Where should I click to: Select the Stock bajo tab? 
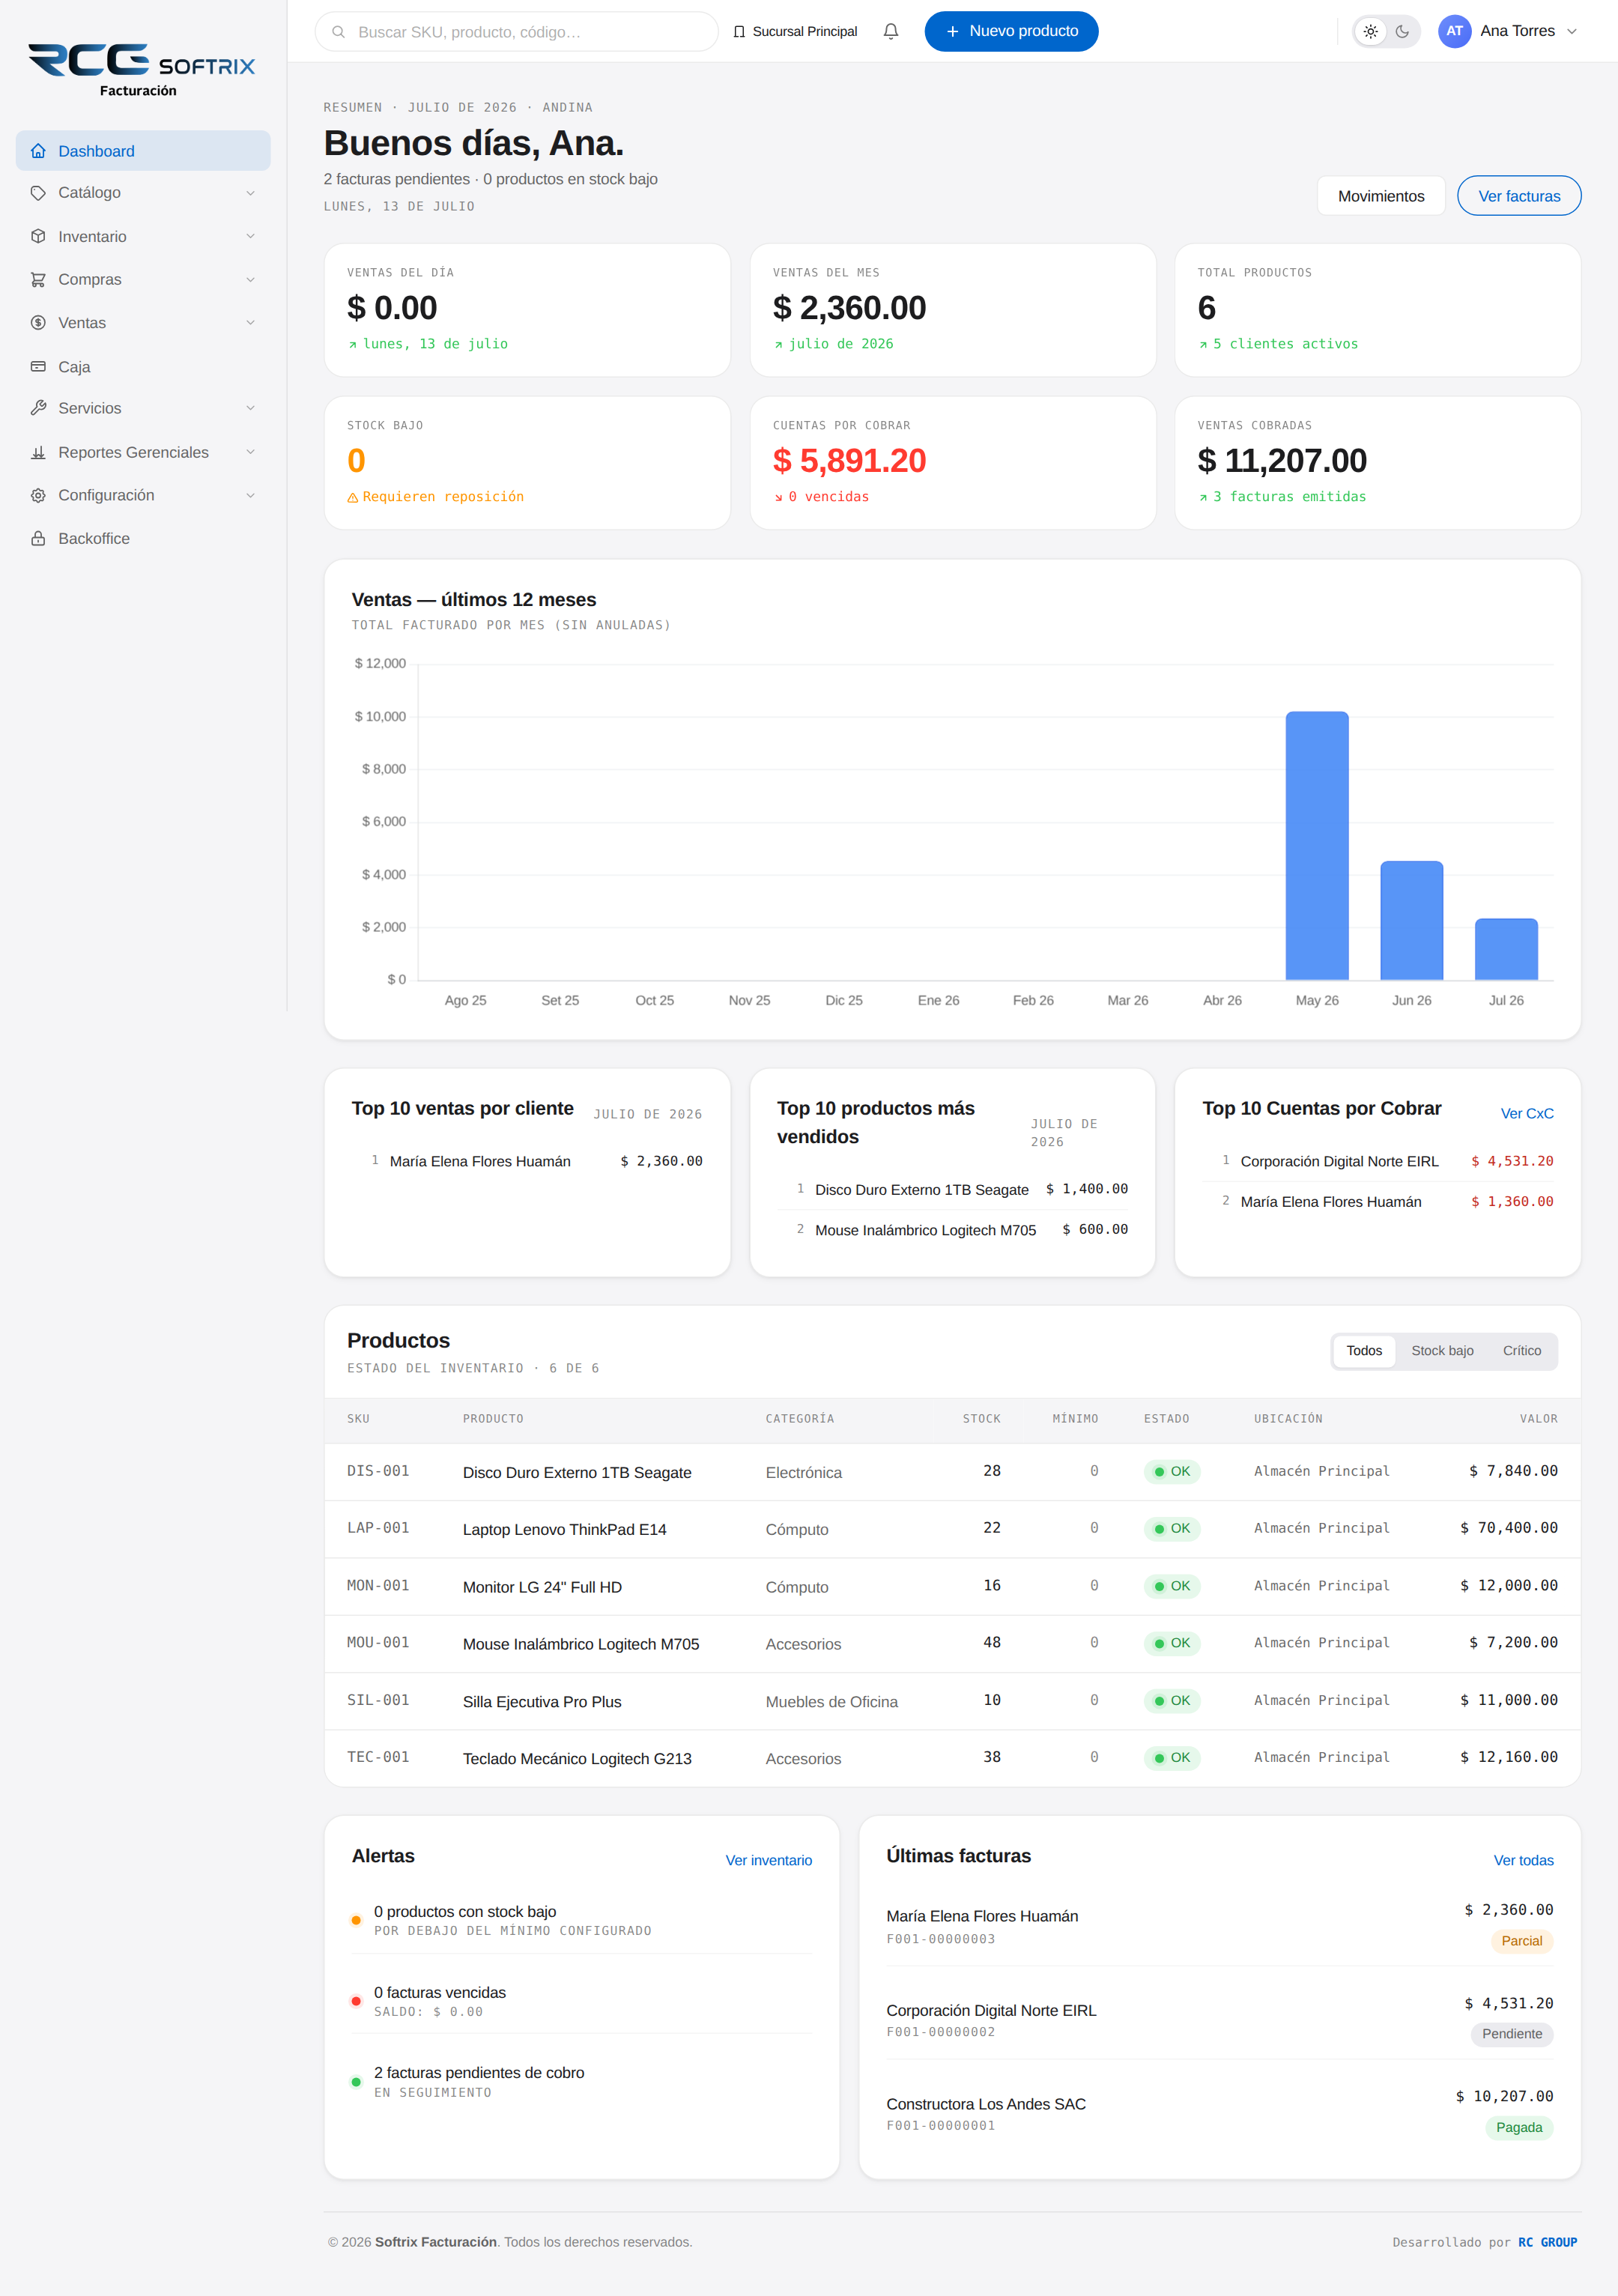[x=1442, y=1351]
